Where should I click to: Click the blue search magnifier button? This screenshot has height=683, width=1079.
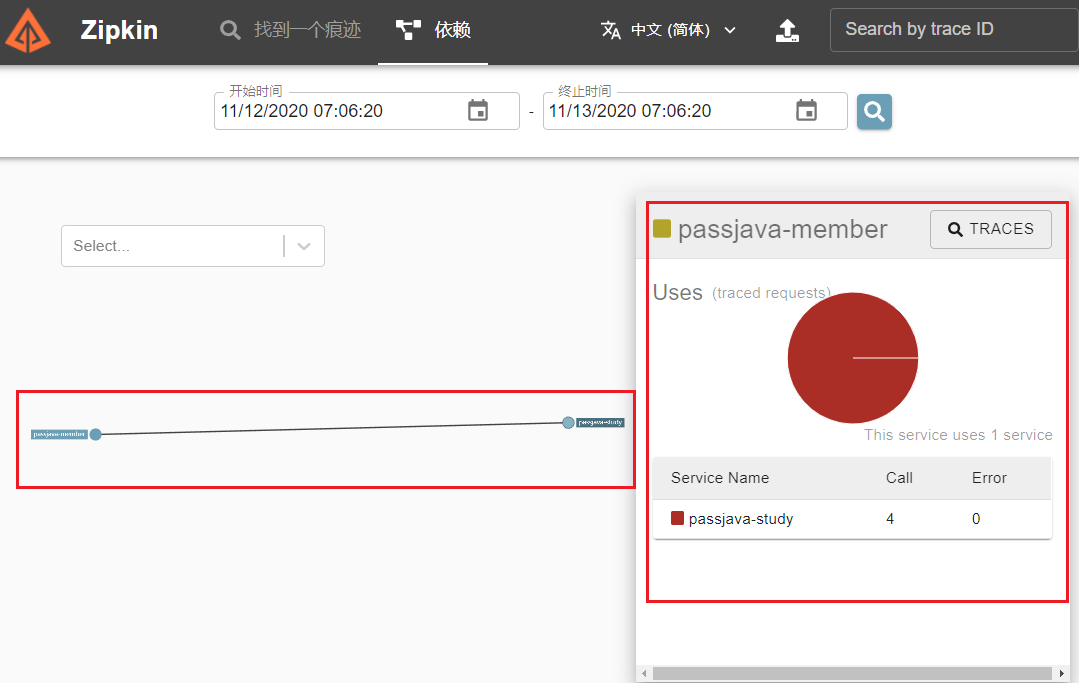(874, 112)
